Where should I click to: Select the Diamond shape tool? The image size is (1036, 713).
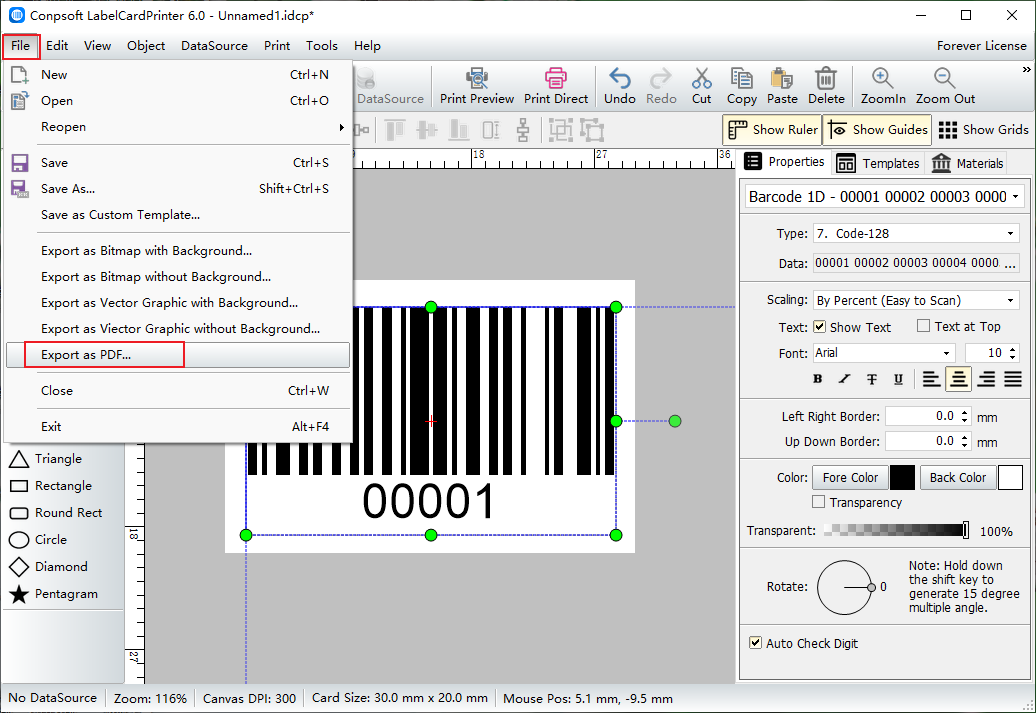pyautogui.click(x=48, y=567)
